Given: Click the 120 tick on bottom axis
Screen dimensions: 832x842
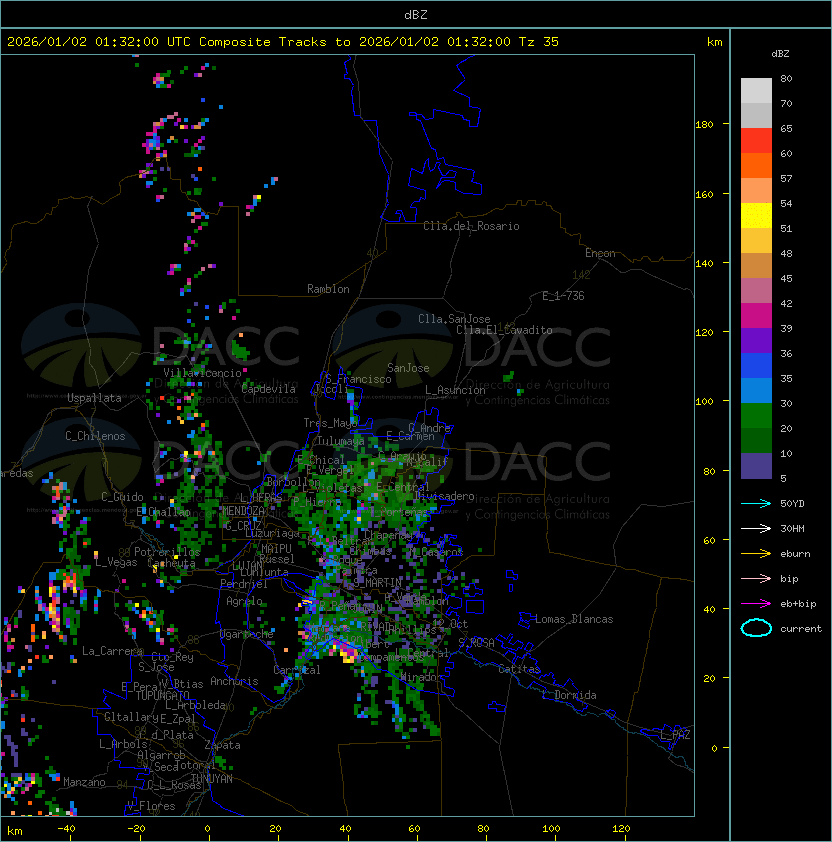Looking at the screenshot, I should (x=621, y=829).
